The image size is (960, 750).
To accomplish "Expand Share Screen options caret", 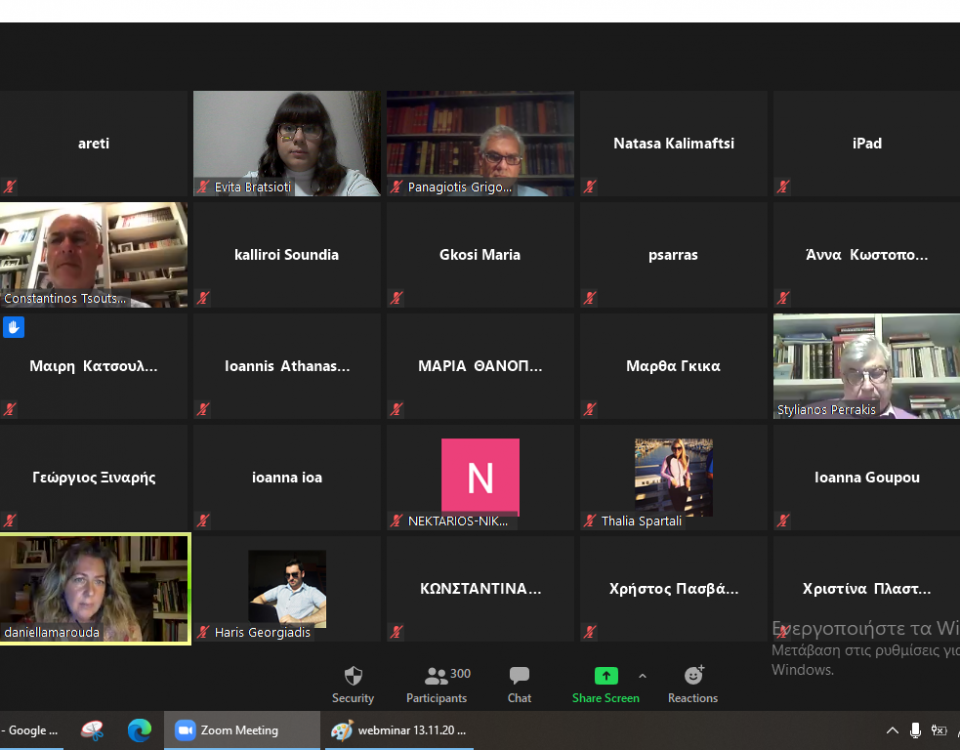I will (642, 676).
